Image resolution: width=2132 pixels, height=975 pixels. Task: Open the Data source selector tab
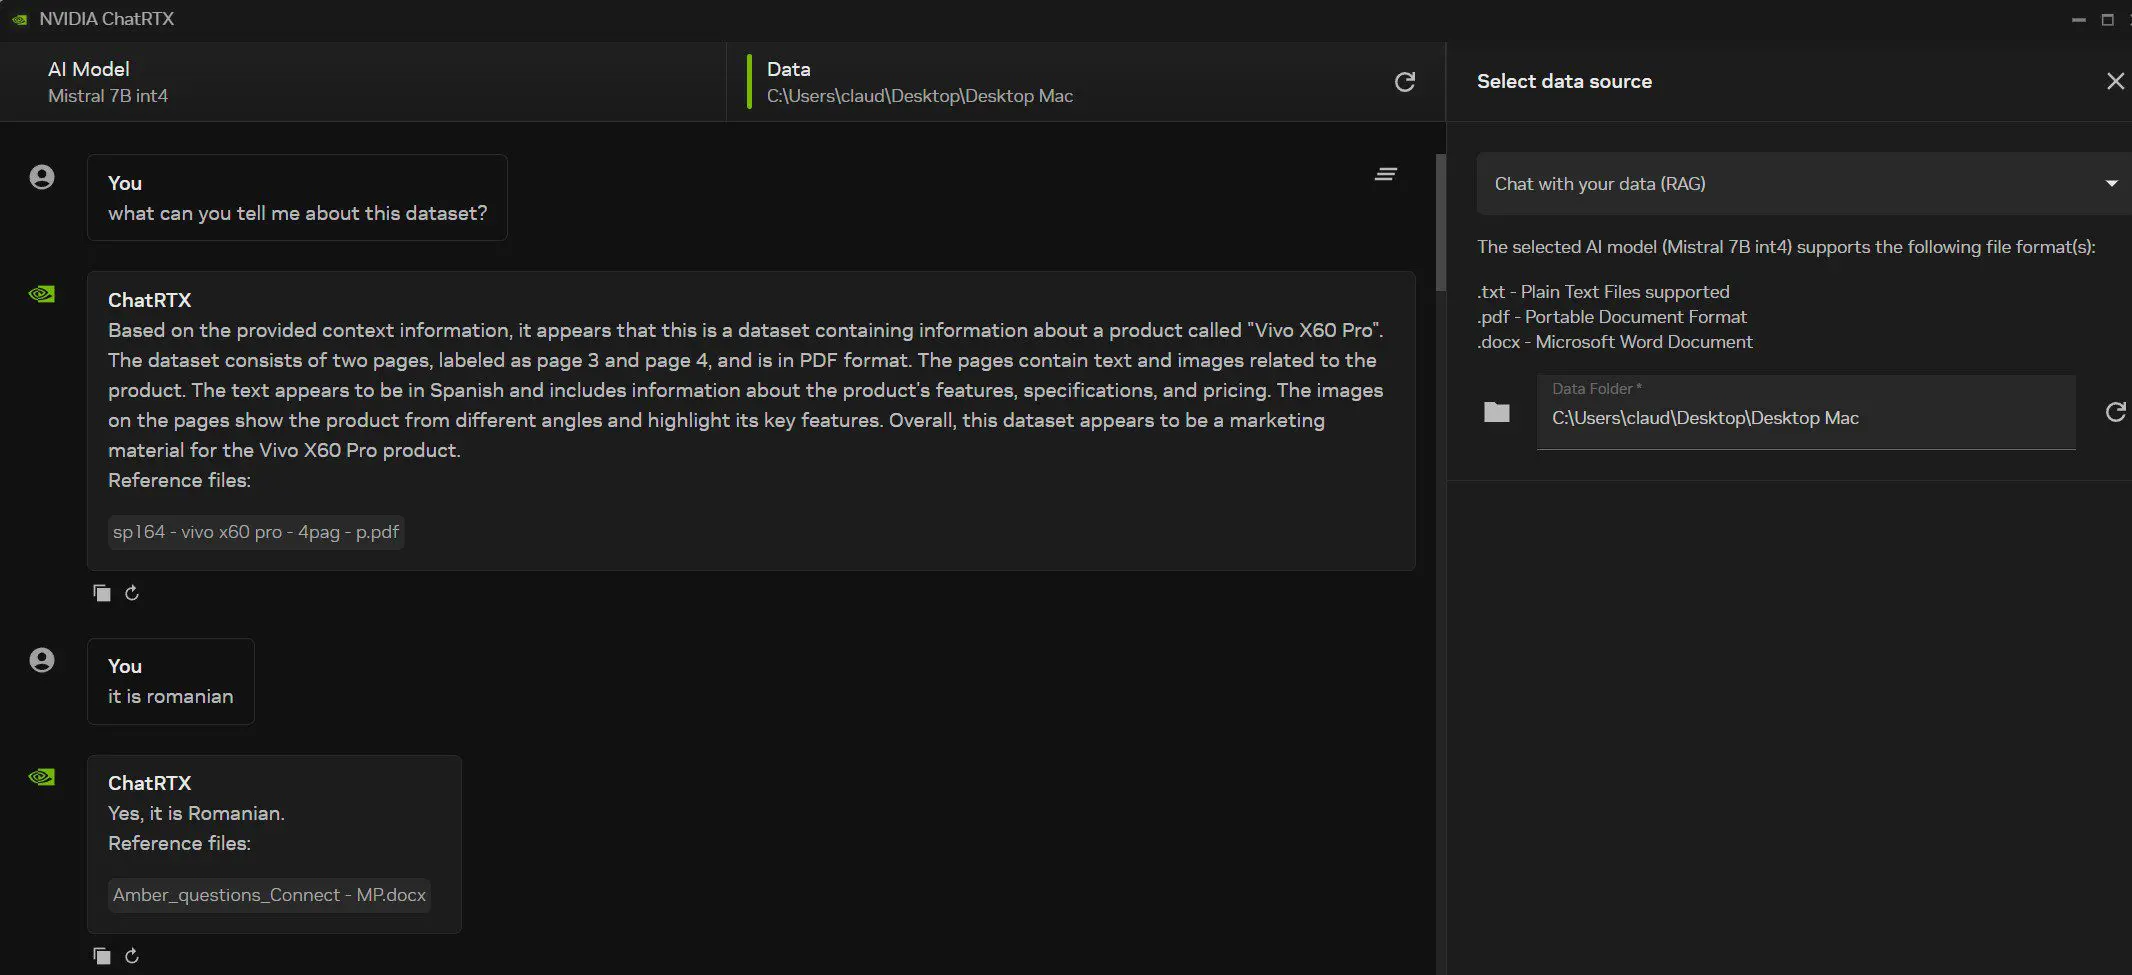point(1087,82)
